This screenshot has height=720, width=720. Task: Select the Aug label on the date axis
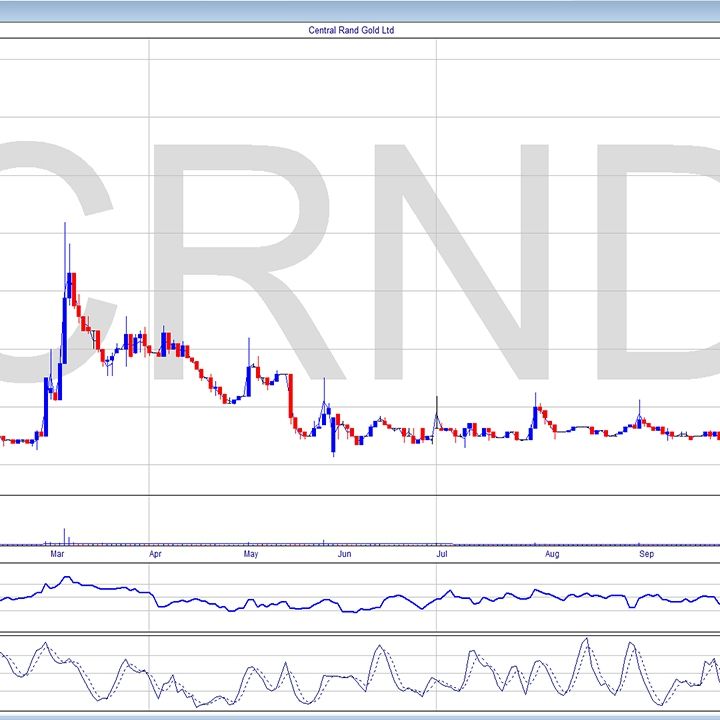tap(550, 553)
